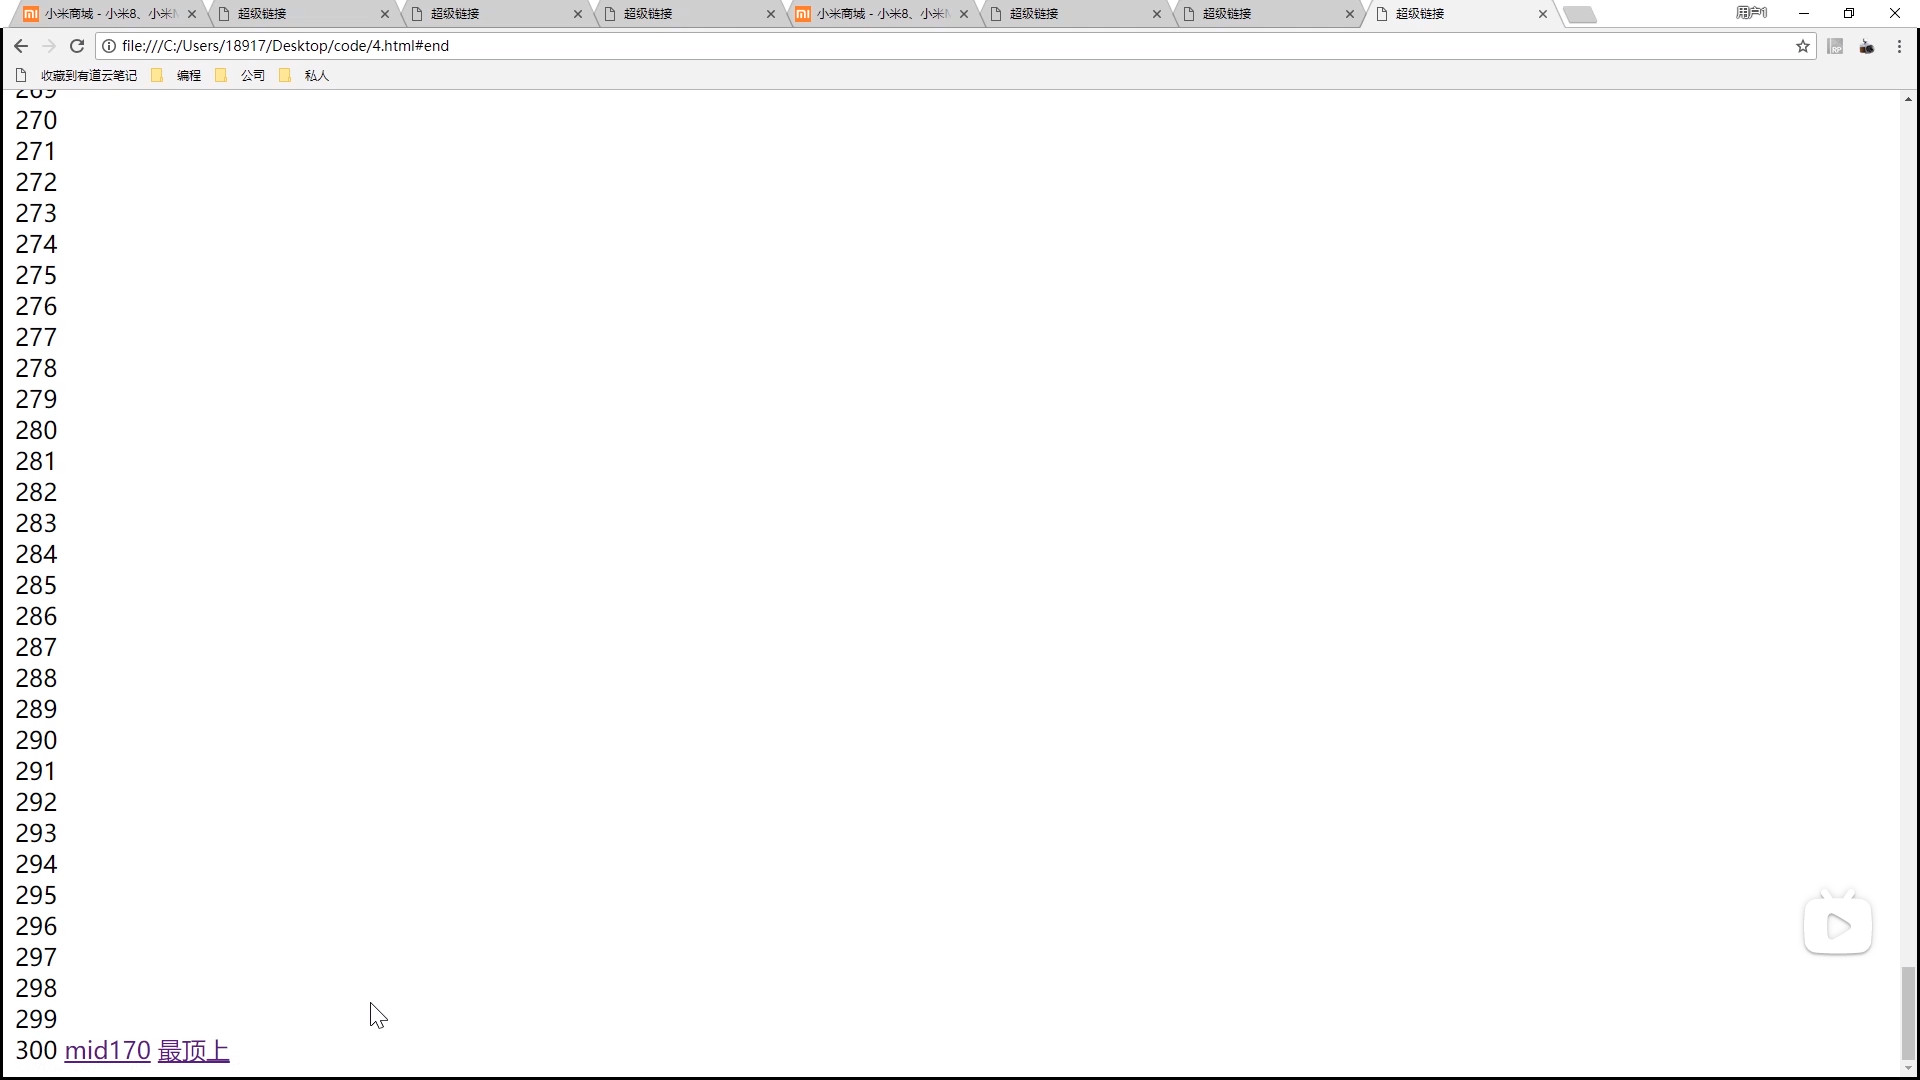Screen dimensions: 1920x1080
Task: Click the gray extension icon beside the star
Action: point(1835,46)
